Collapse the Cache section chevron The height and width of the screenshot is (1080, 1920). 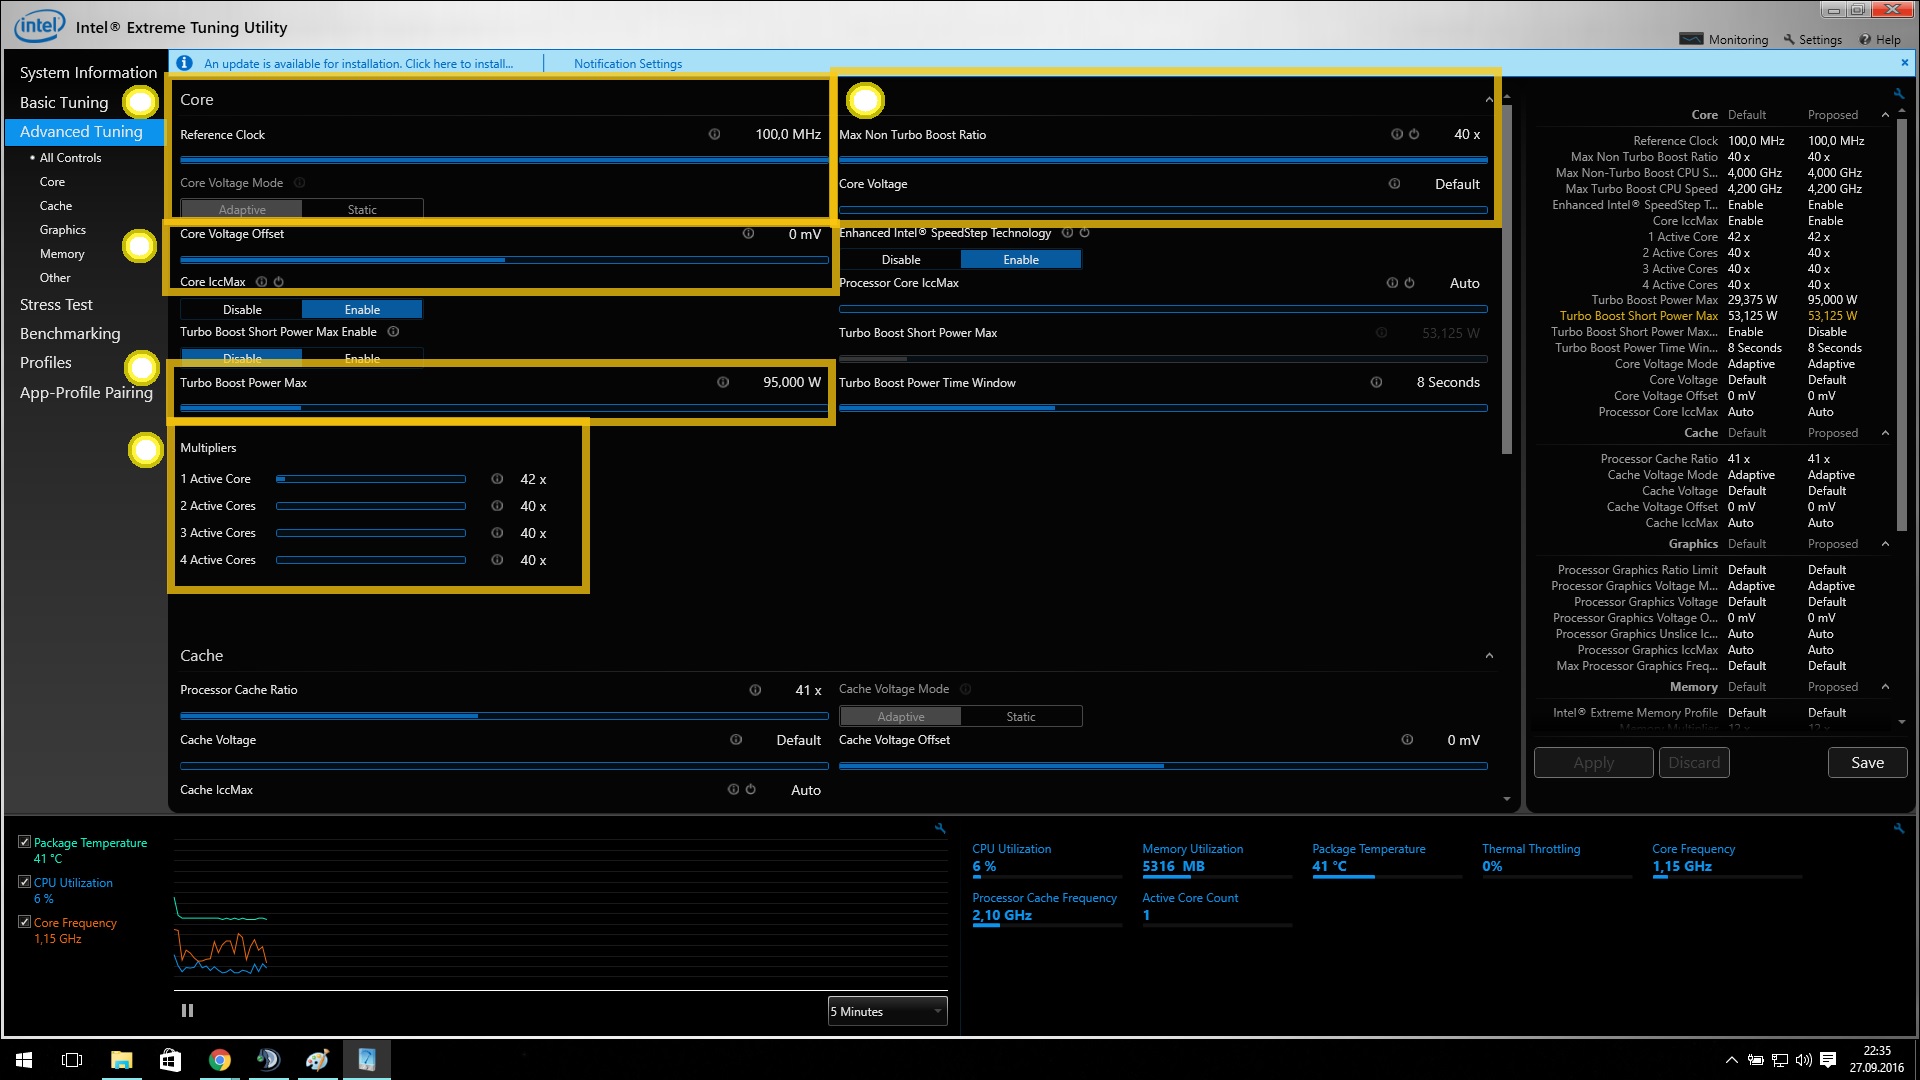coord(1489,656)
